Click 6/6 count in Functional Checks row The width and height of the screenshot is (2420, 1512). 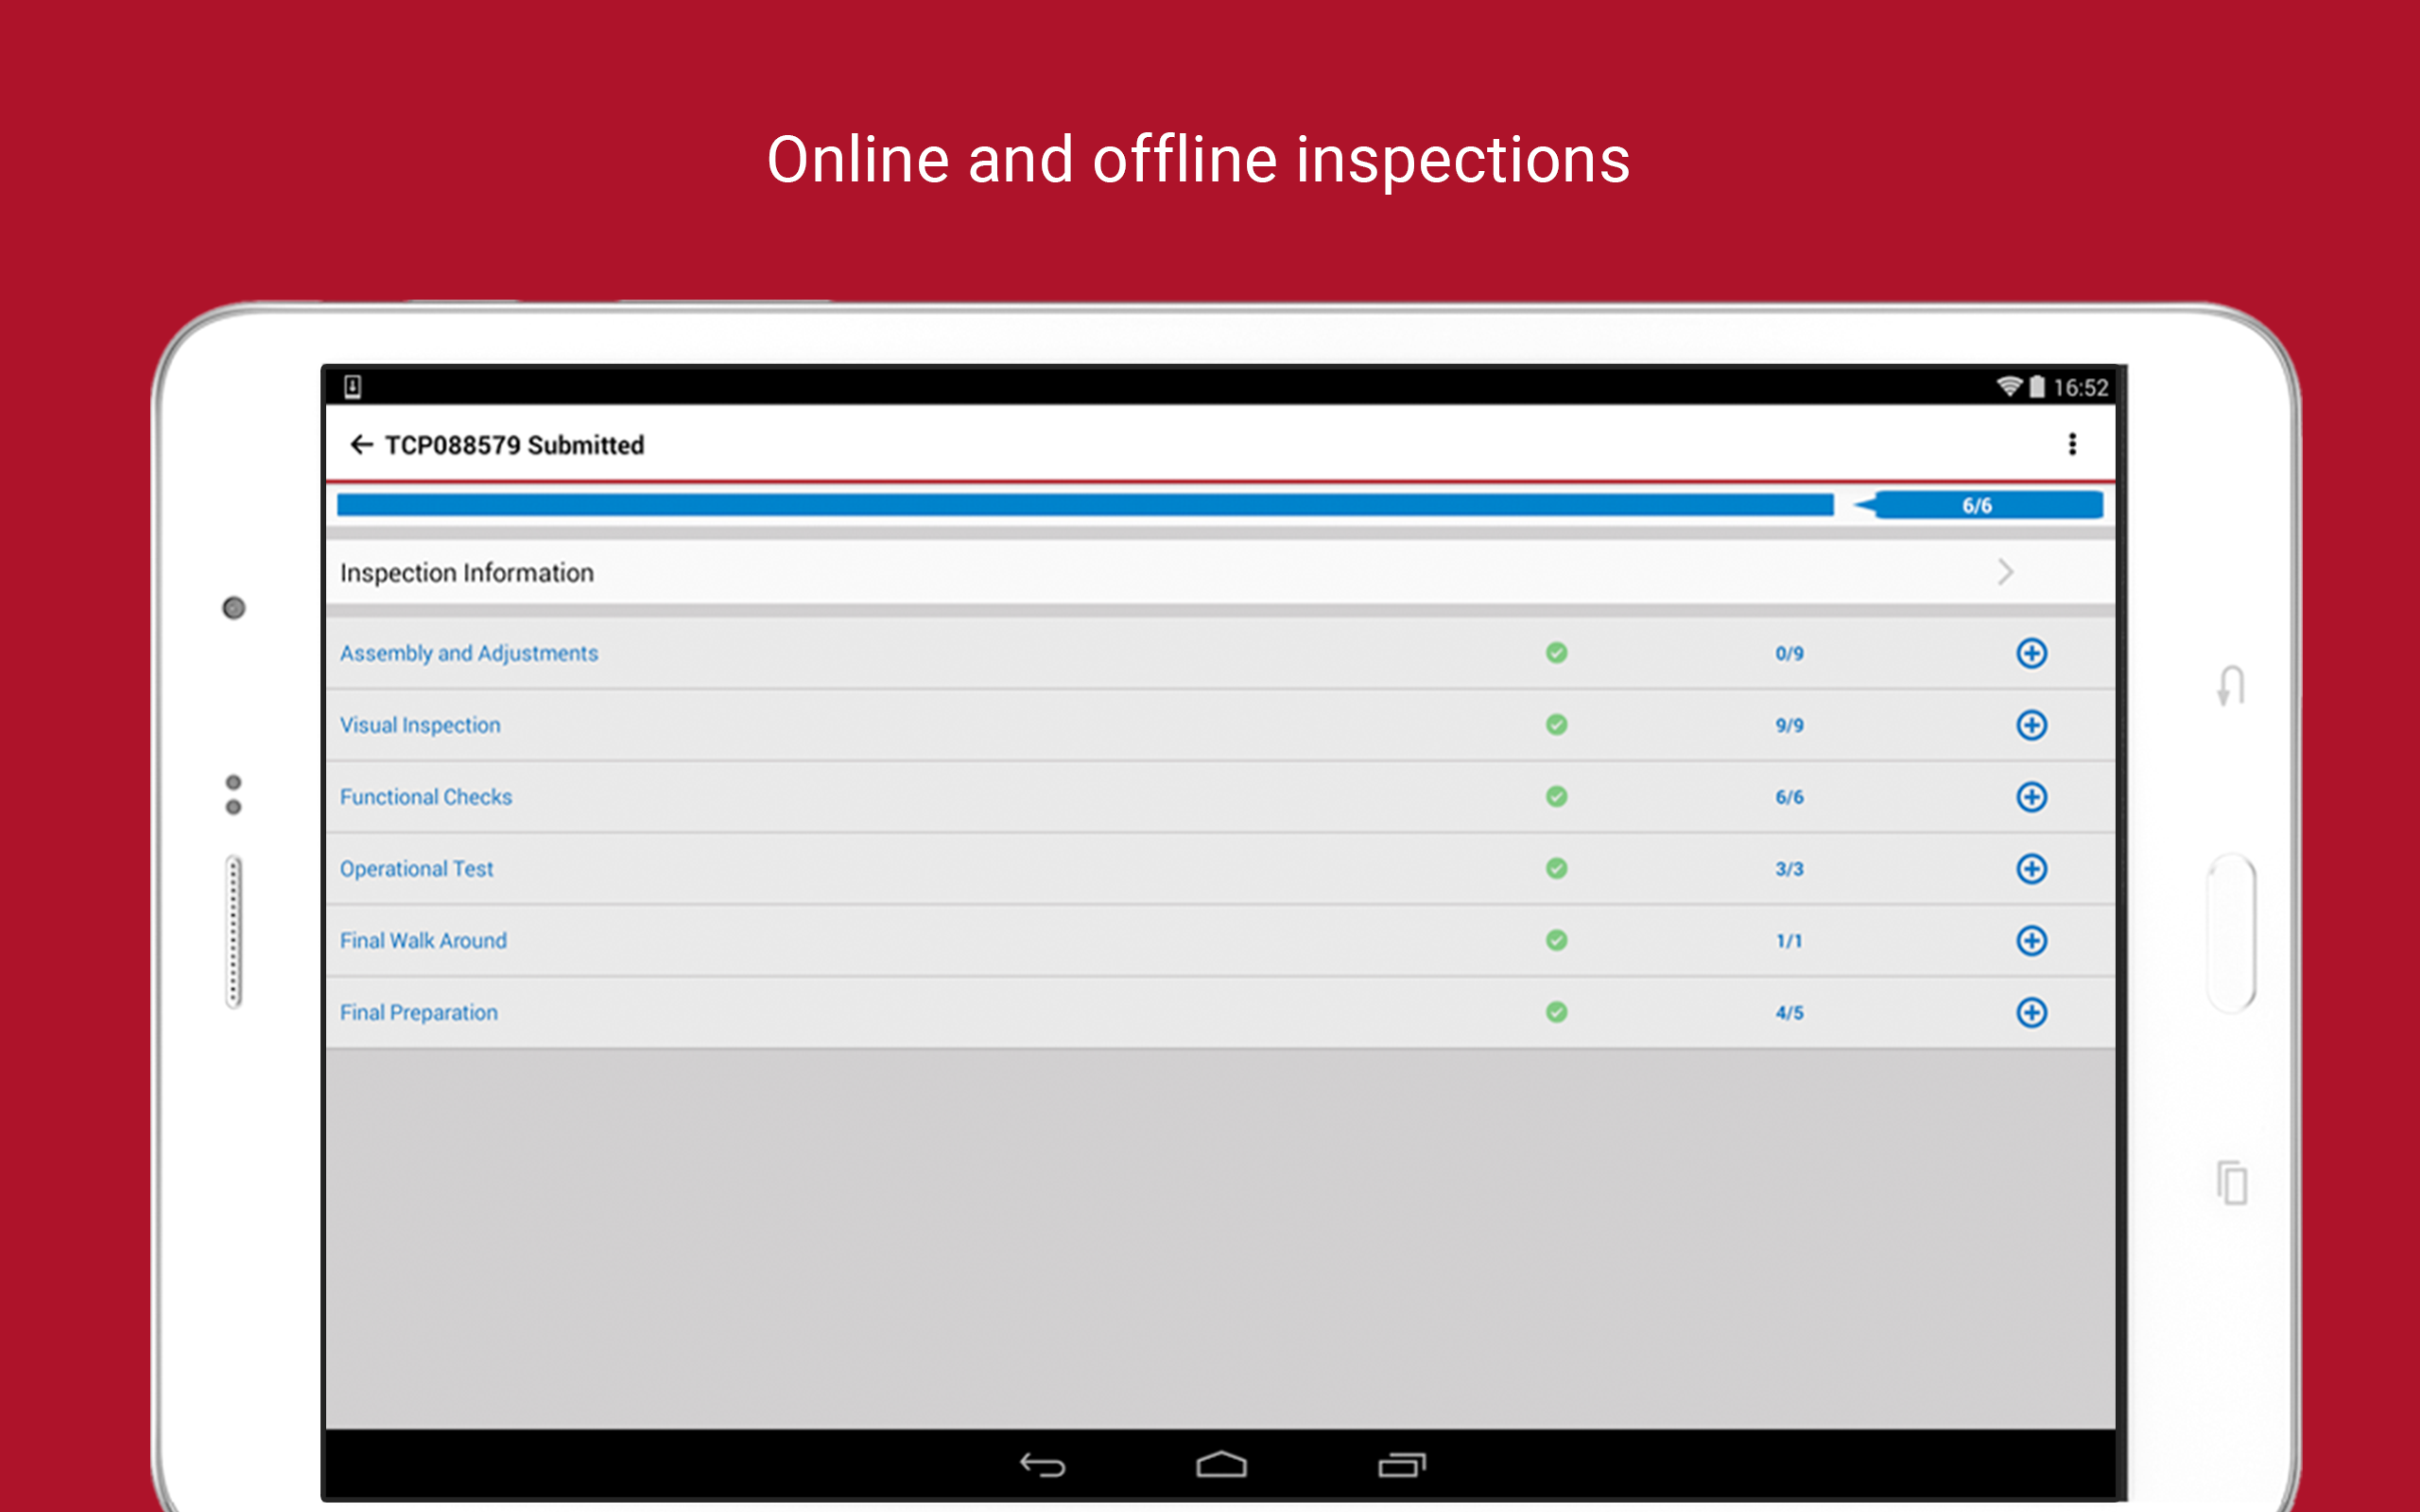1789,798
